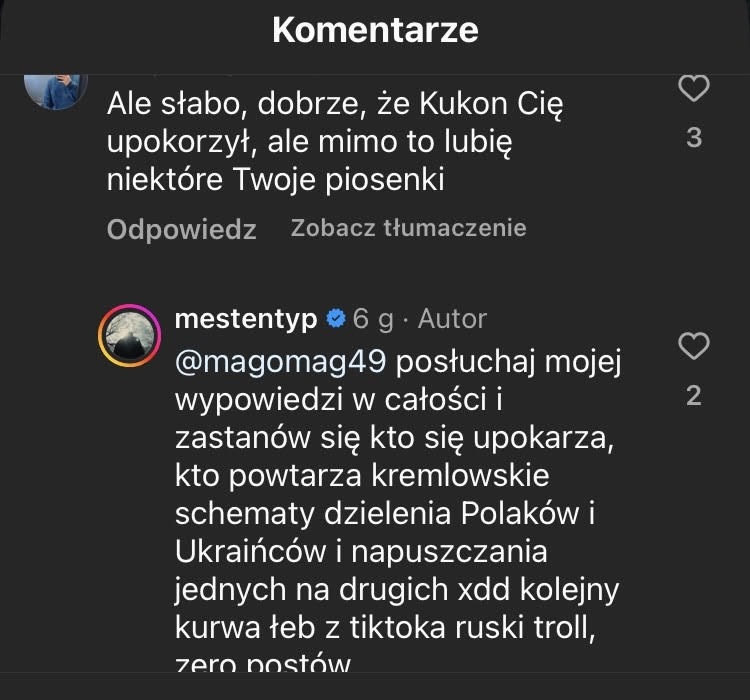Viewport: 750px width, 700px height.
Task: View likes count 3 on first comment
Action: [x=694, y=138]
